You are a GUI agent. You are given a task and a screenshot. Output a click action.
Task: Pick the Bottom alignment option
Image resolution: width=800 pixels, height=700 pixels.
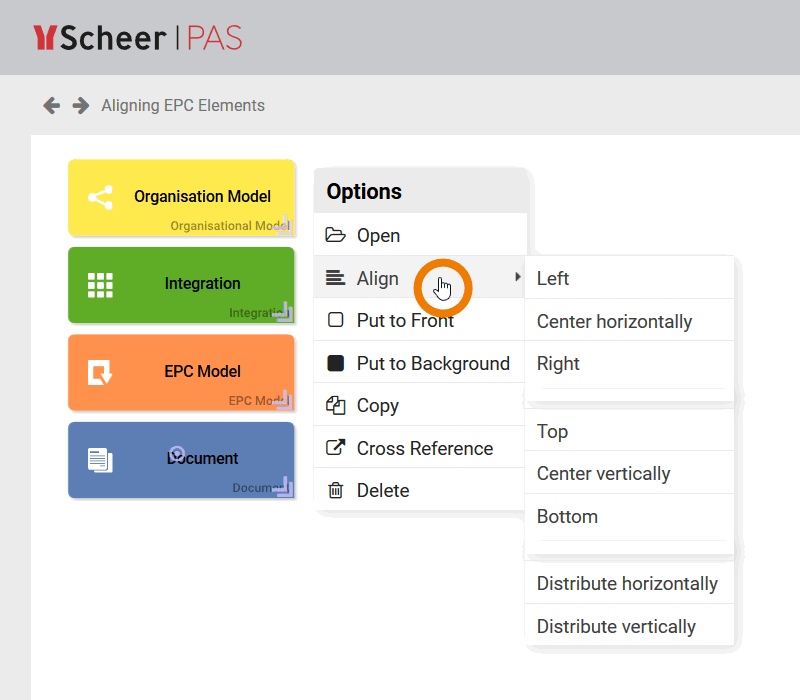coord(567,517)
